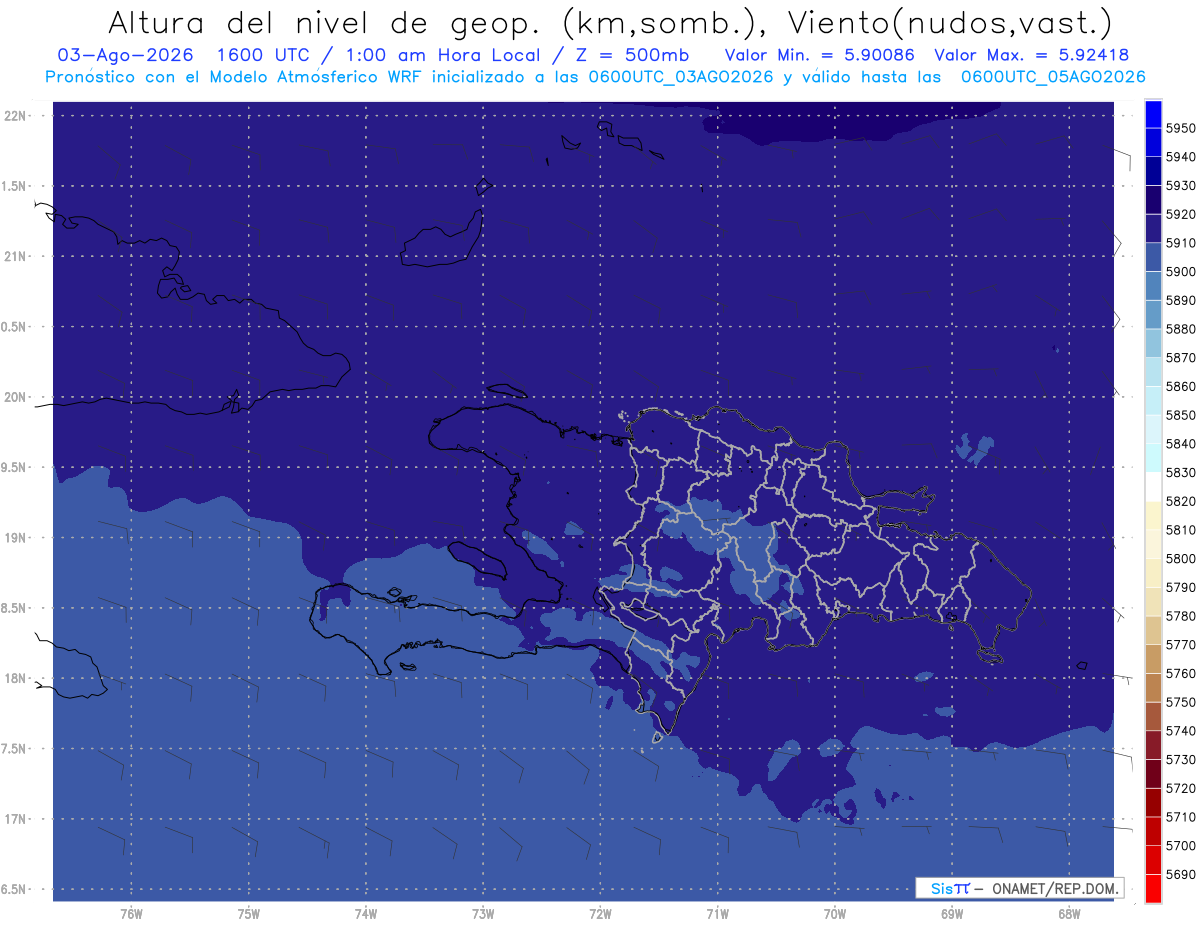Click the 5690 legend value
1200x927 pixels.
1180,874
